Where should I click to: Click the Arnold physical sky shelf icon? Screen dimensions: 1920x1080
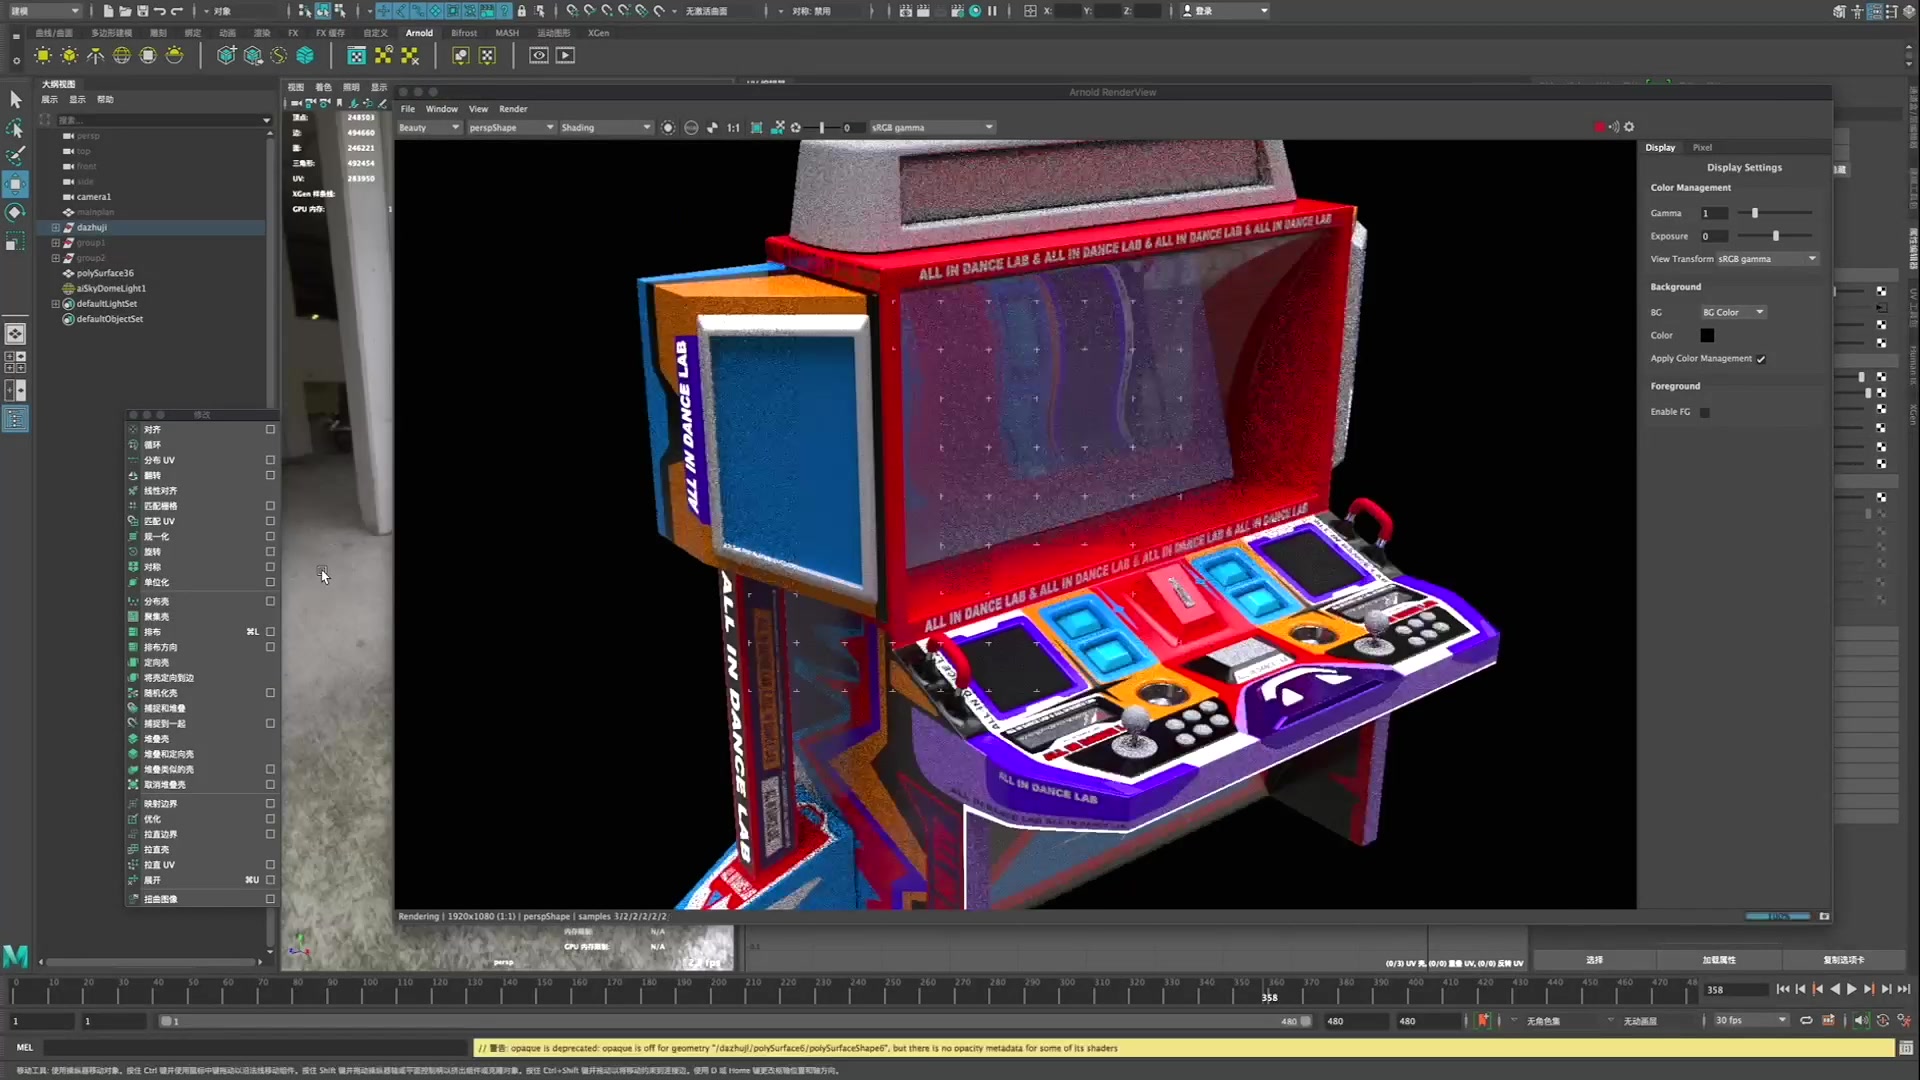pyautogui.click(x=175, y=56)
